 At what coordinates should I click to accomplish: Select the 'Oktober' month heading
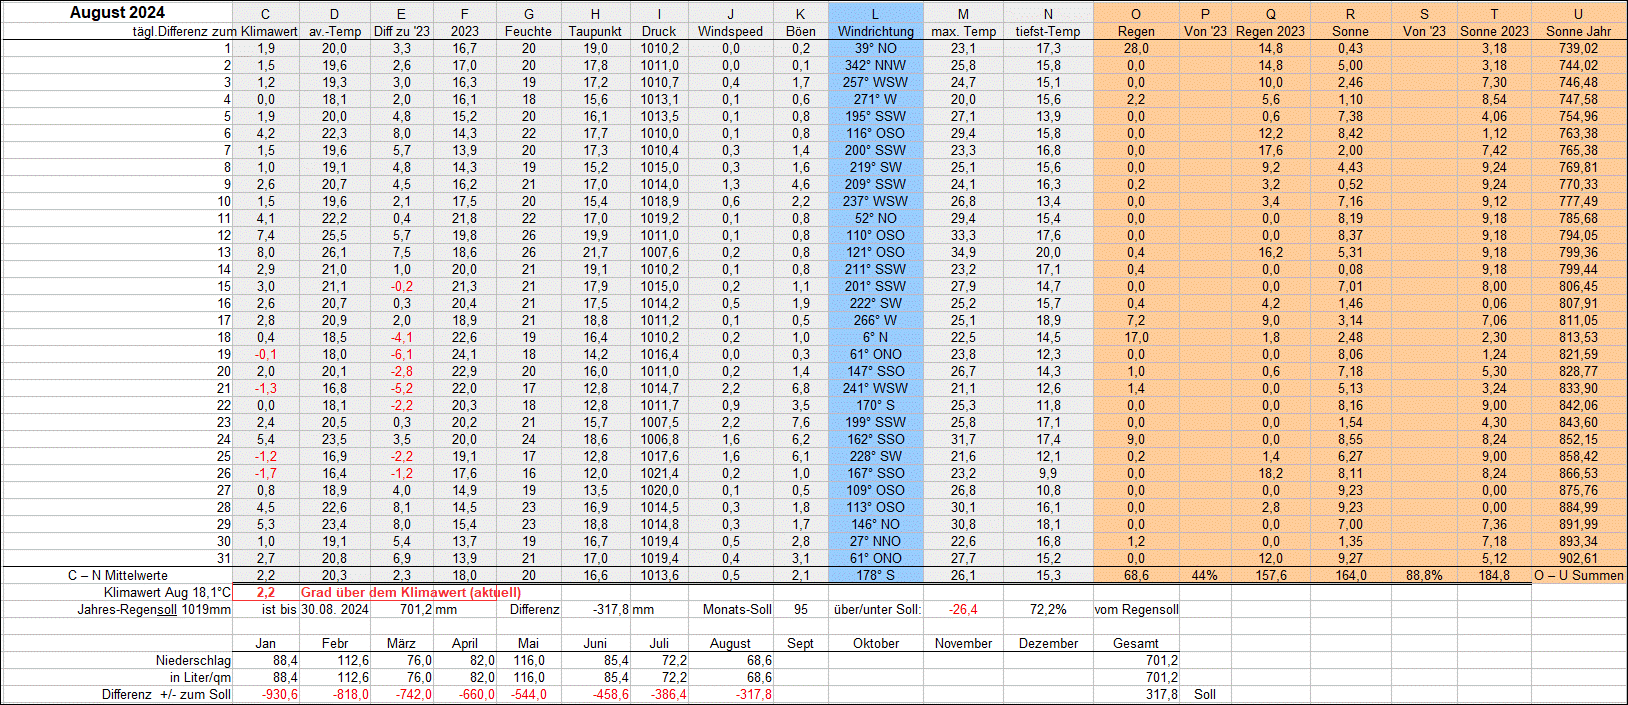[876, 643]
